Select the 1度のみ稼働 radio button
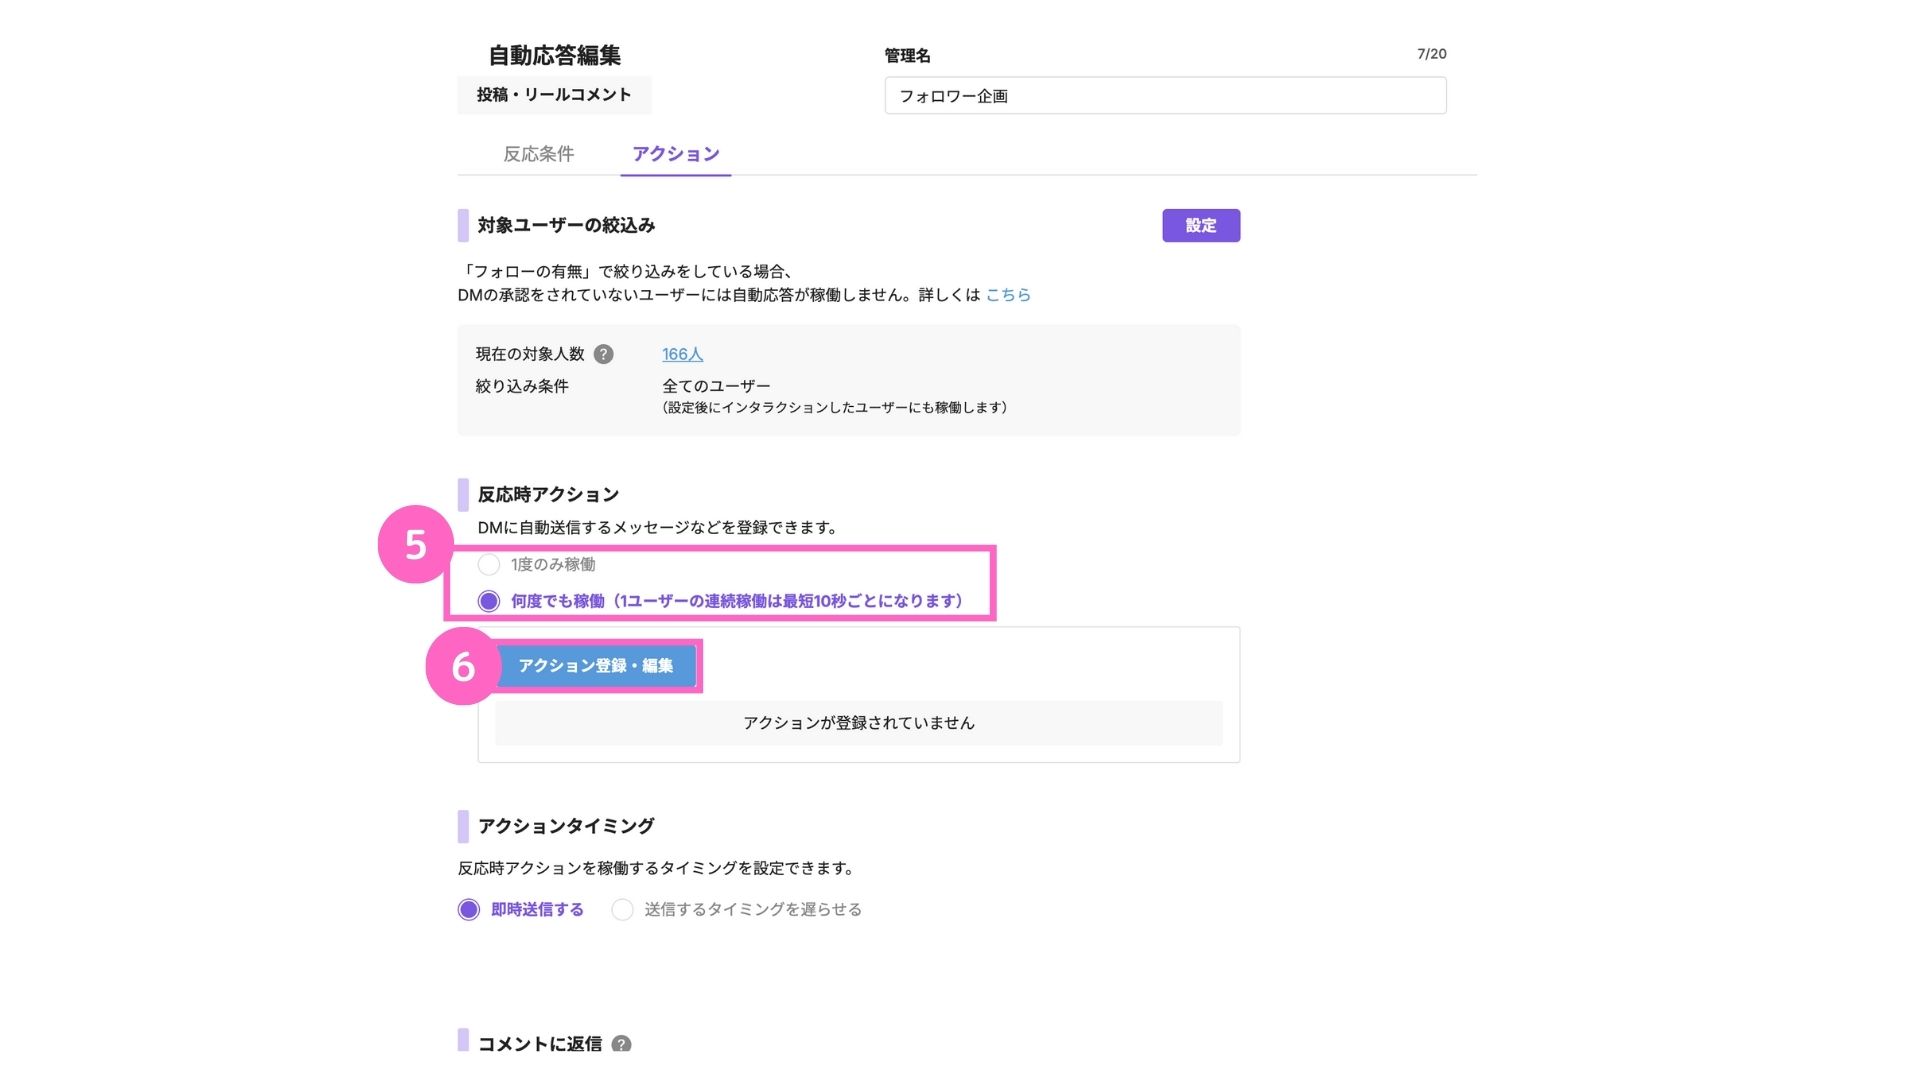The width and height of the screenshot is (1920, 1080). pyautogui.click(x=488, y=565)
